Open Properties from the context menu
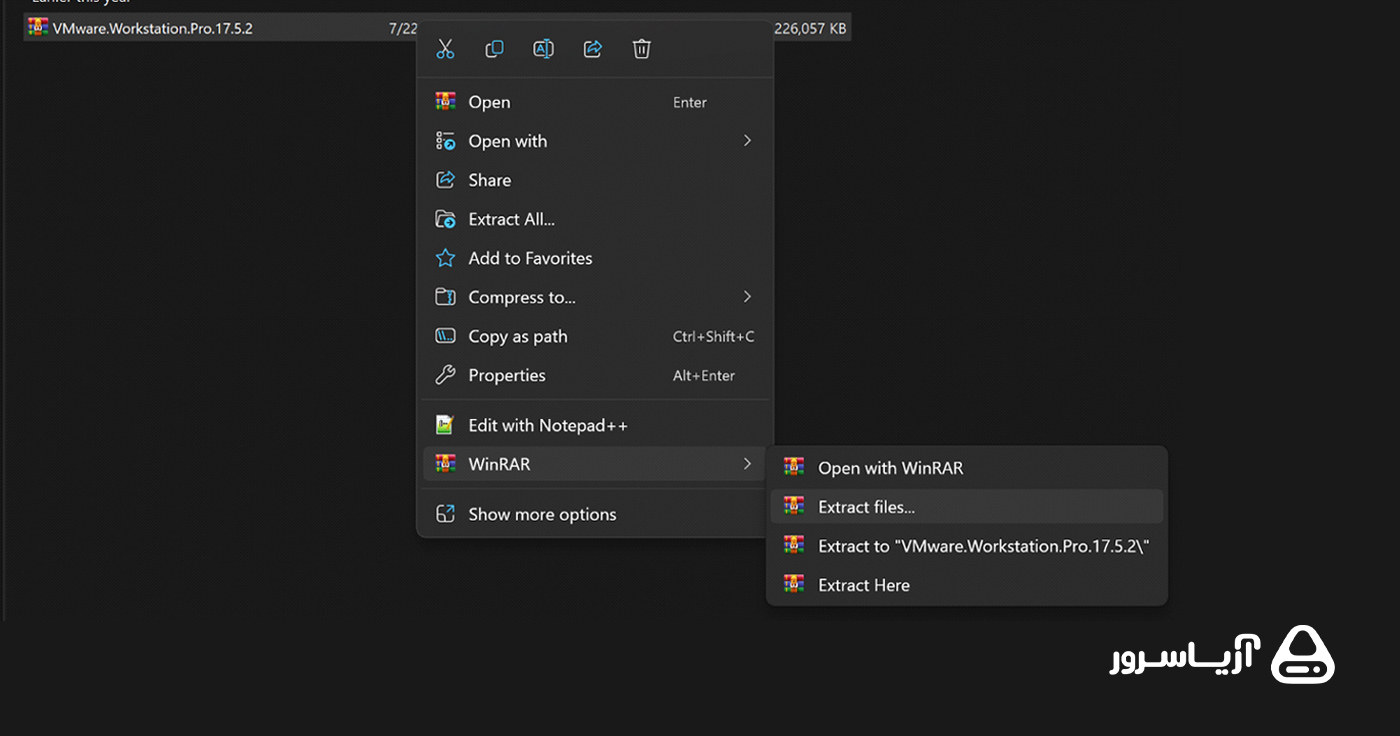 tap(597, 375)
